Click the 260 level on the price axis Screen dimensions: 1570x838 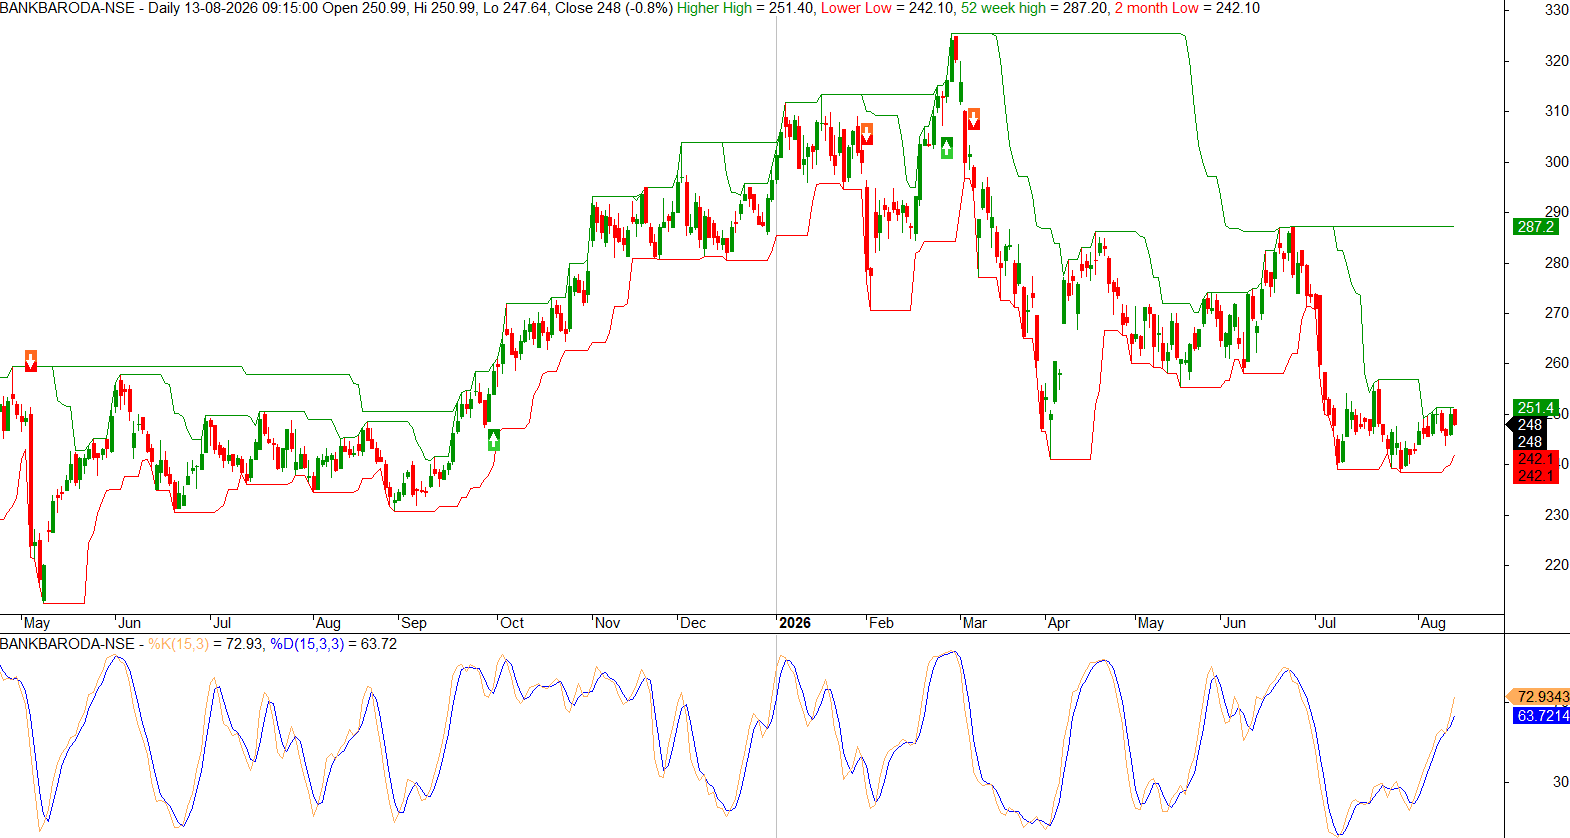pyautogui.click(x=1557, y=363)
